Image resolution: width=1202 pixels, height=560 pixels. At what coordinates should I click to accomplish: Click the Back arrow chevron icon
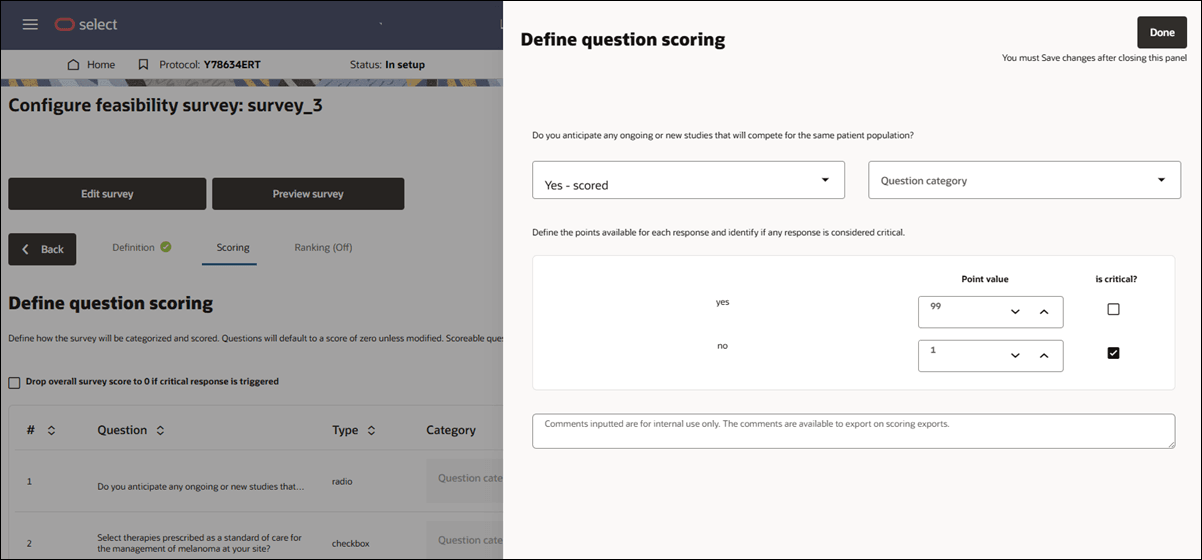(x=26, y=249)
